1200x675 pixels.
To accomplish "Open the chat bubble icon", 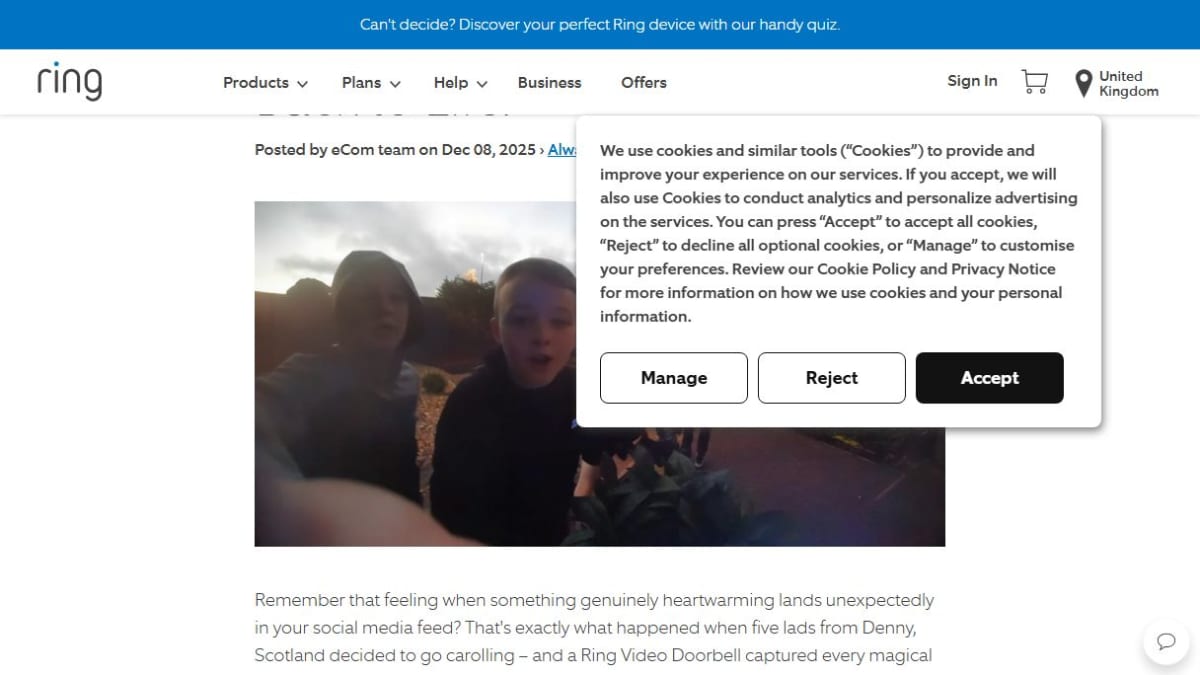I will [1166, 641].
